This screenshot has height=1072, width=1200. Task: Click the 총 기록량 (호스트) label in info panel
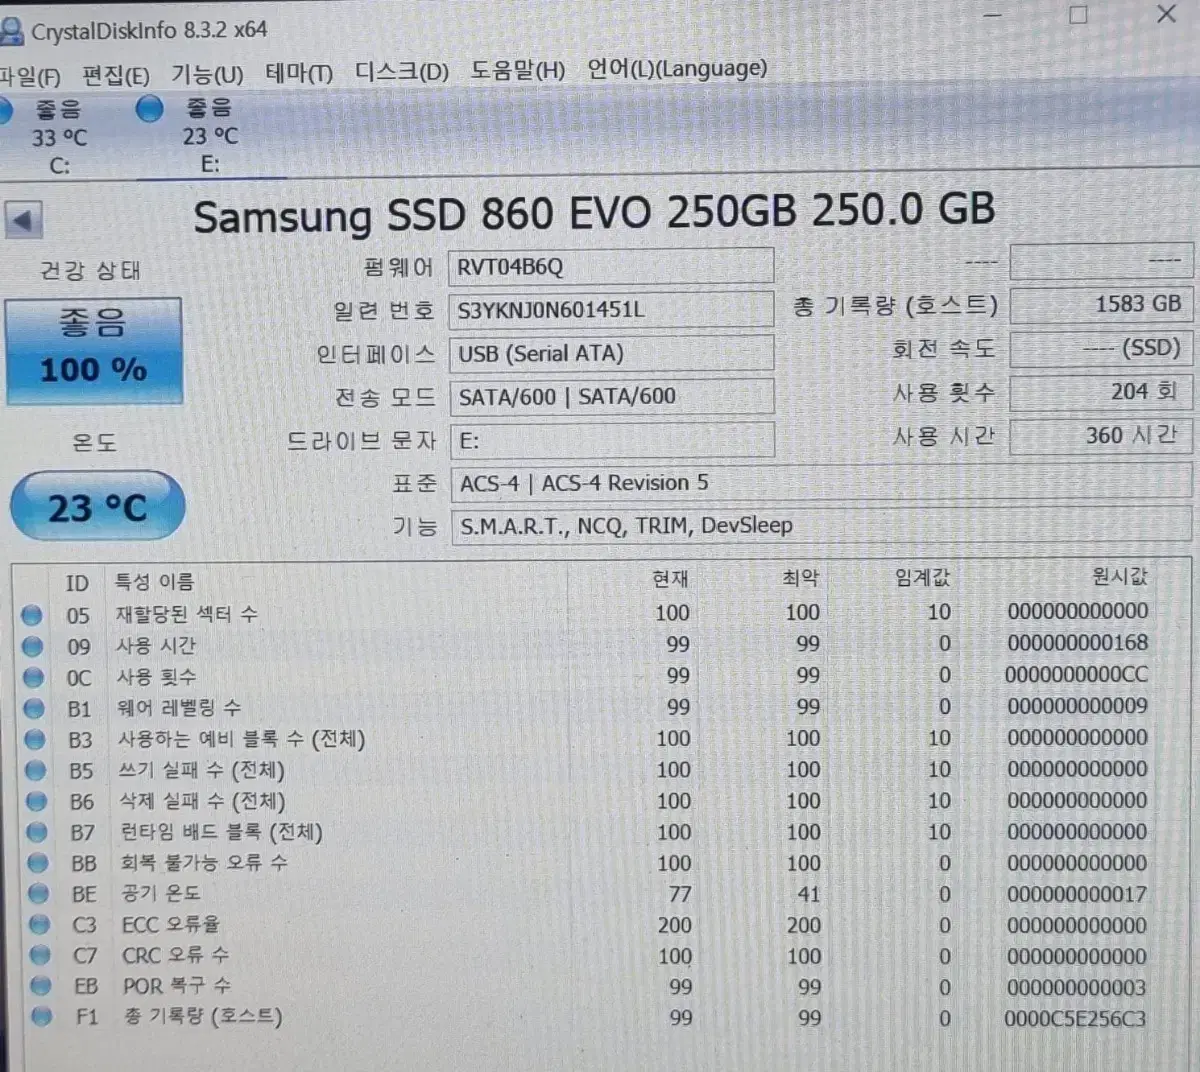(895, 306)
